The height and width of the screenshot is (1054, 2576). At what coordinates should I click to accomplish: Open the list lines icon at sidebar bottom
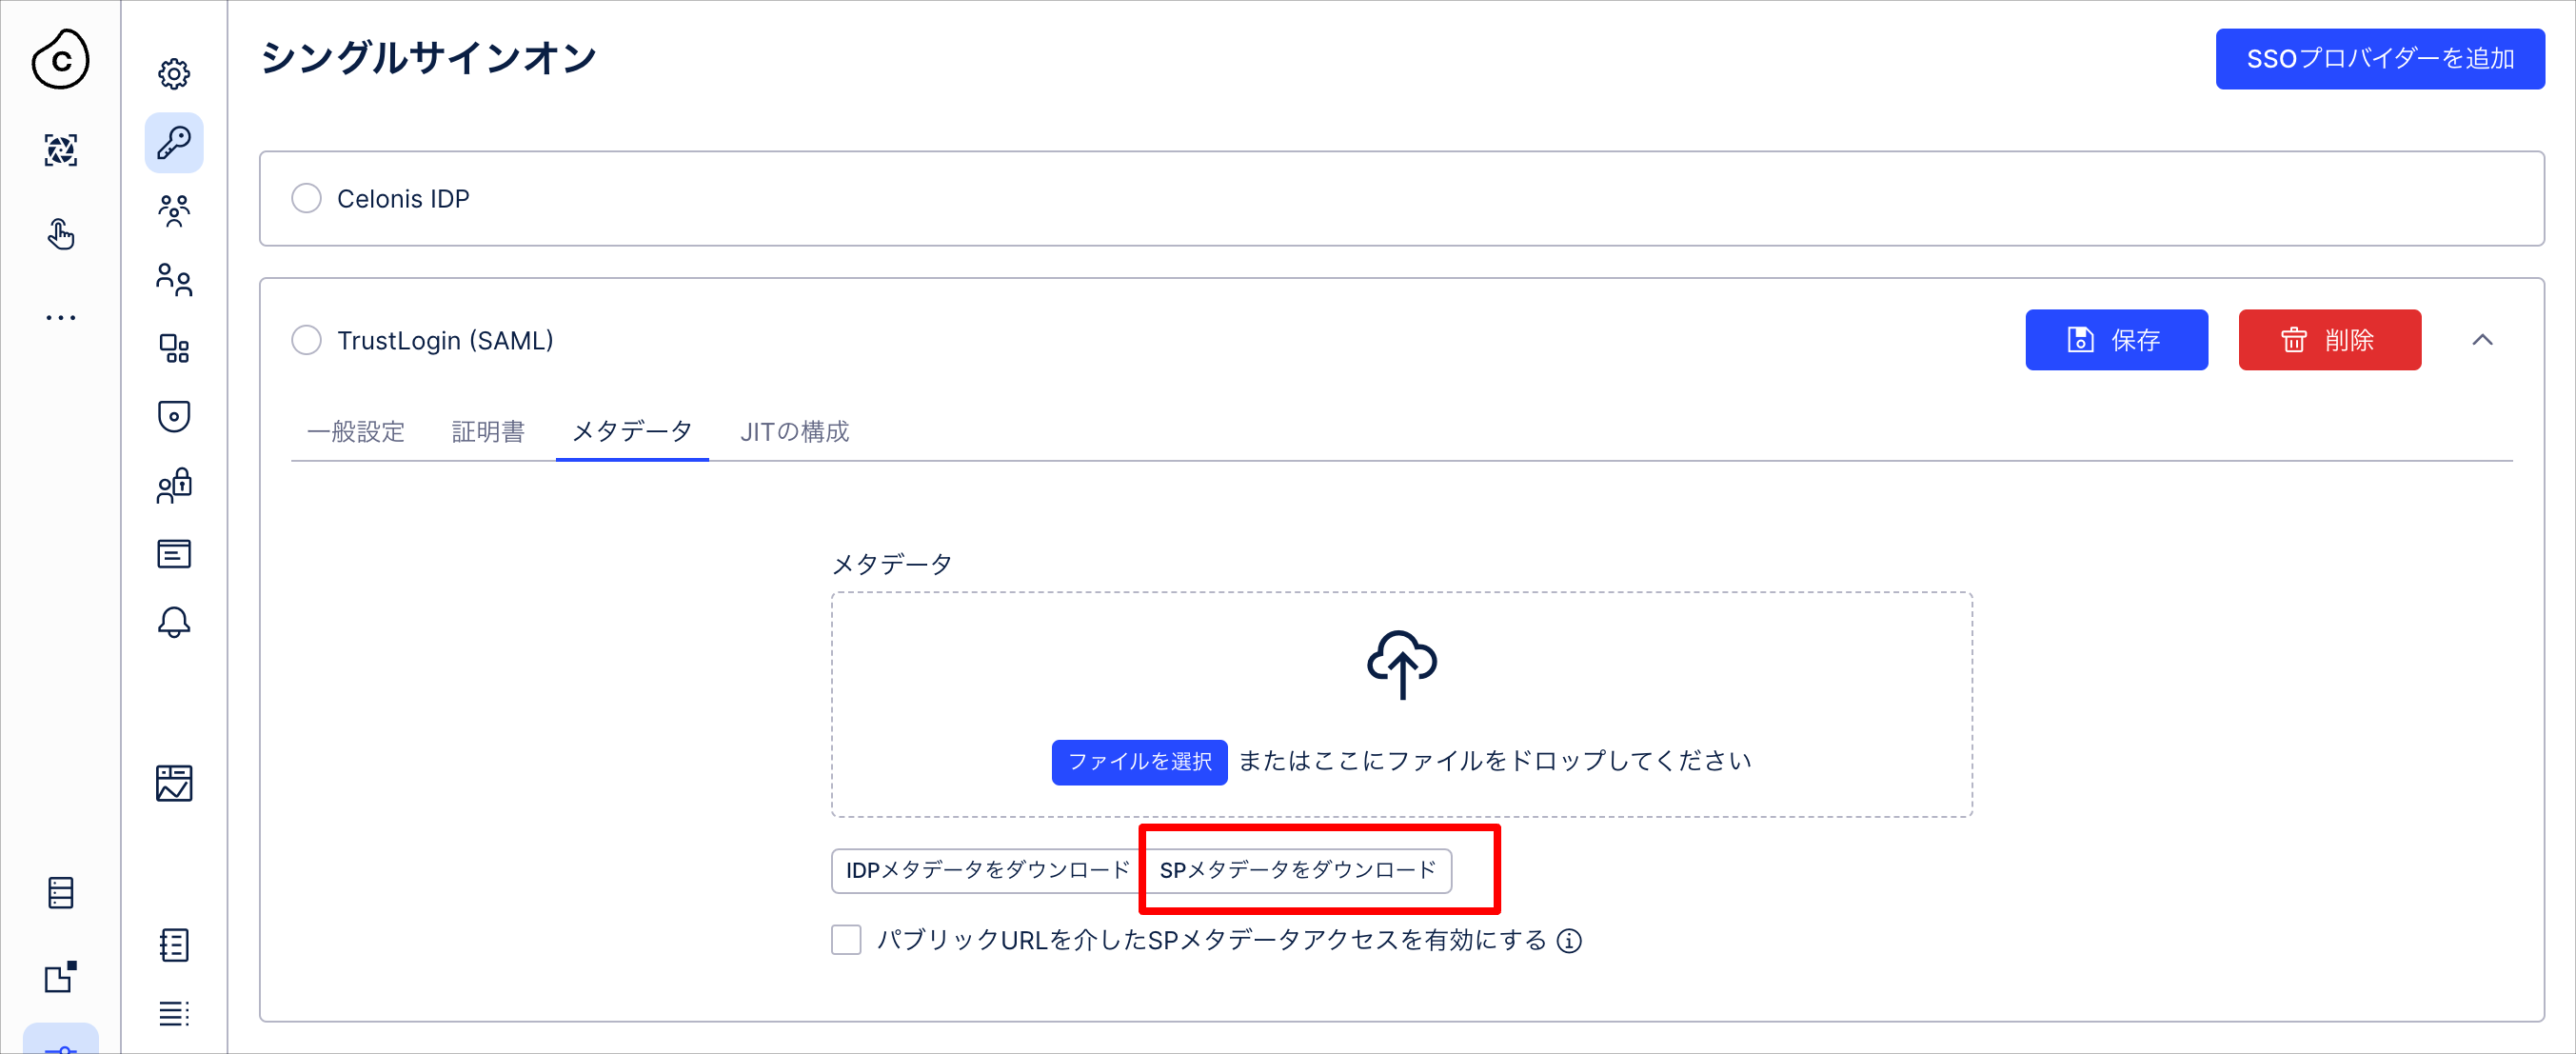pos(174,1013)
